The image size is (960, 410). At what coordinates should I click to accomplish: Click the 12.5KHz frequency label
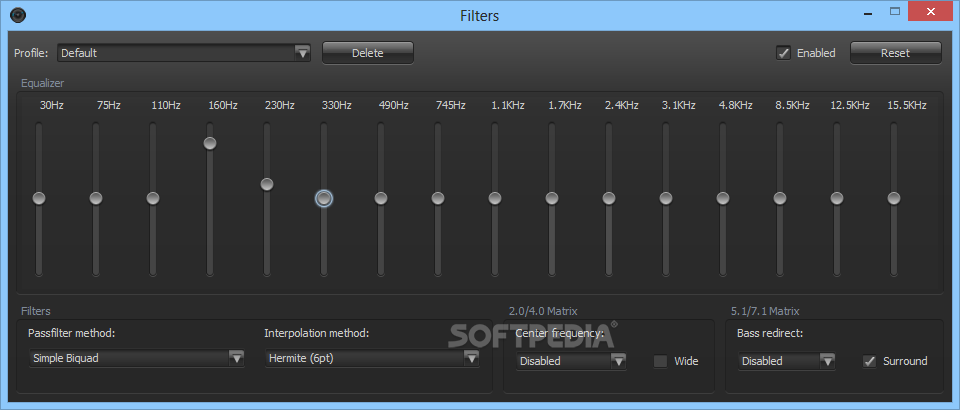click(850, 105)
